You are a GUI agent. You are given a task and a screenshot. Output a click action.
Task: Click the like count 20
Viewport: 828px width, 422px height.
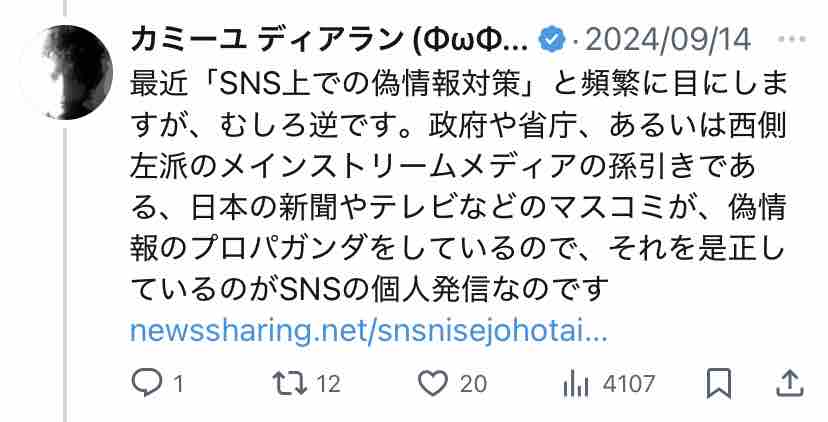[473, 384]
